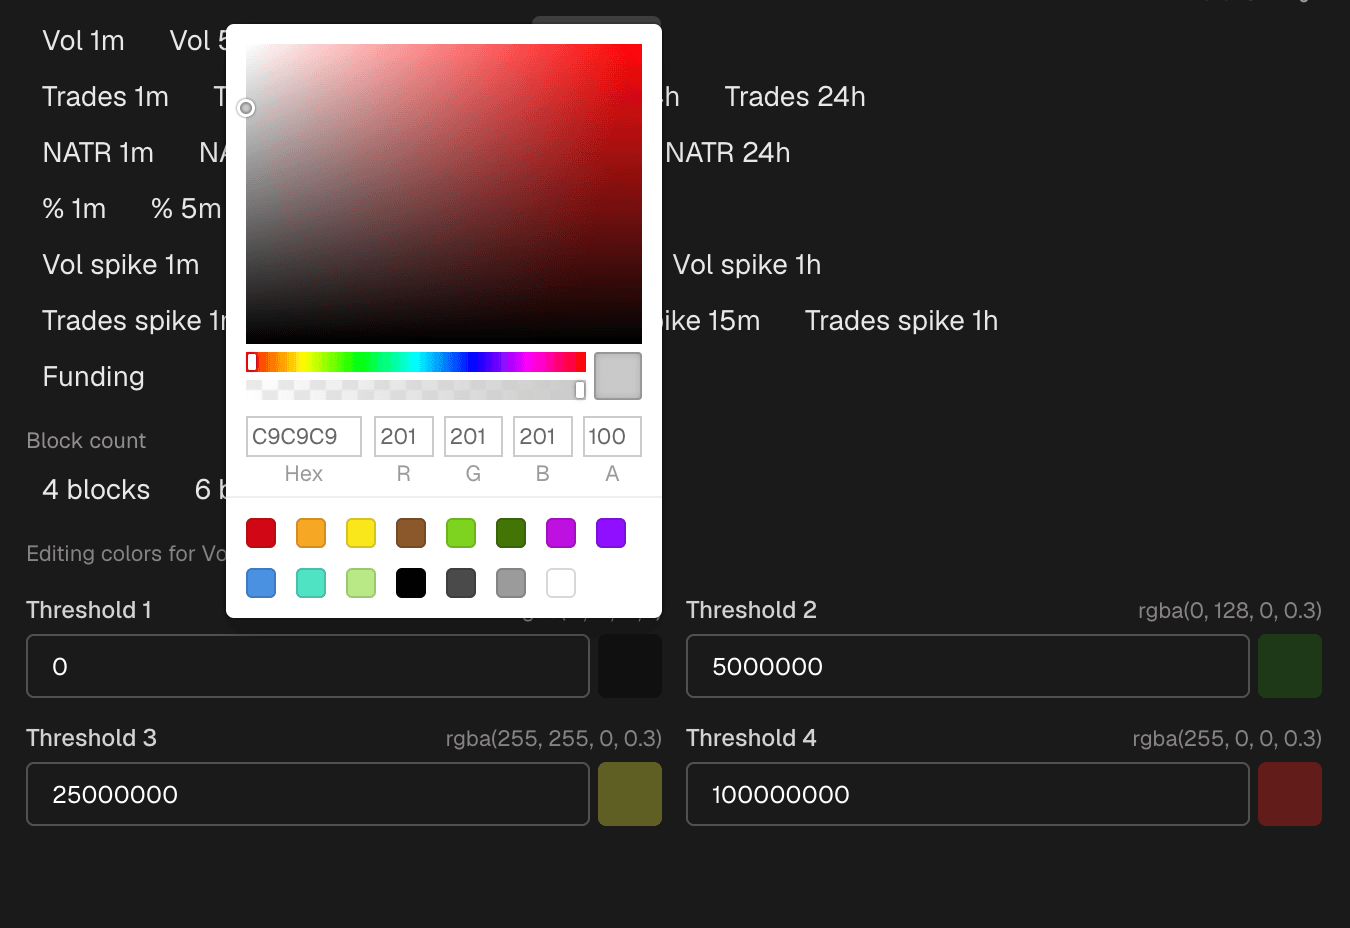Pick the yellow preset swatch
Image resolution: width=1350 pixels, height=928 pixels.
(x=361, y=533)
